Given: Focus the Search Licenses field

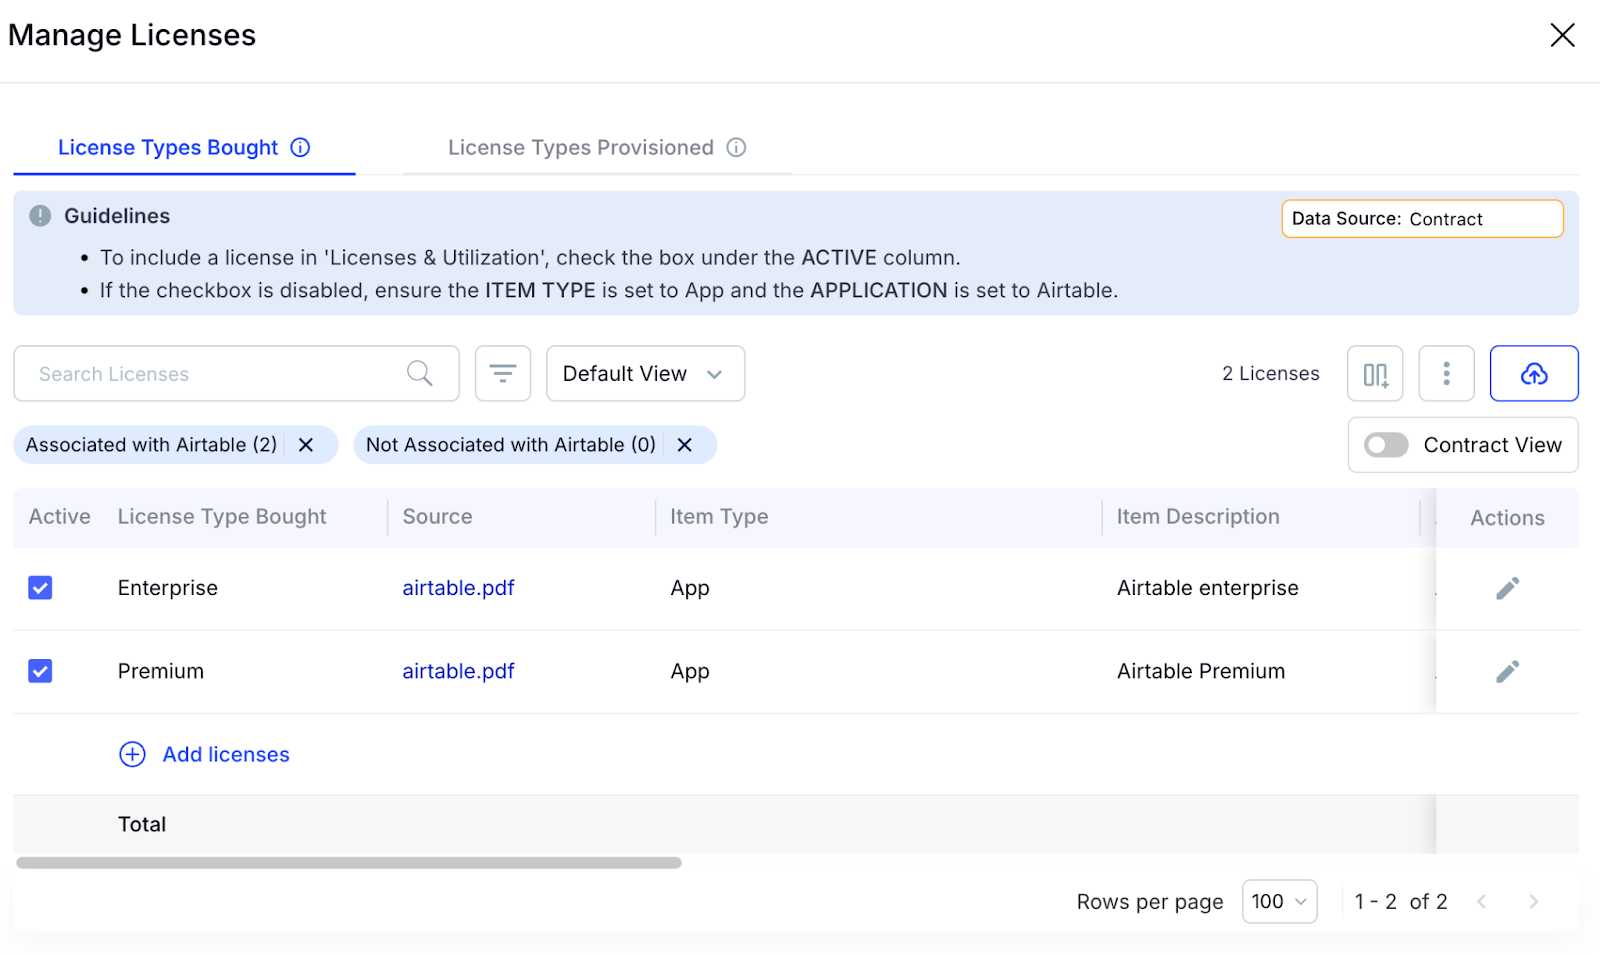Looking at the screenshot, I should point(236,374).
